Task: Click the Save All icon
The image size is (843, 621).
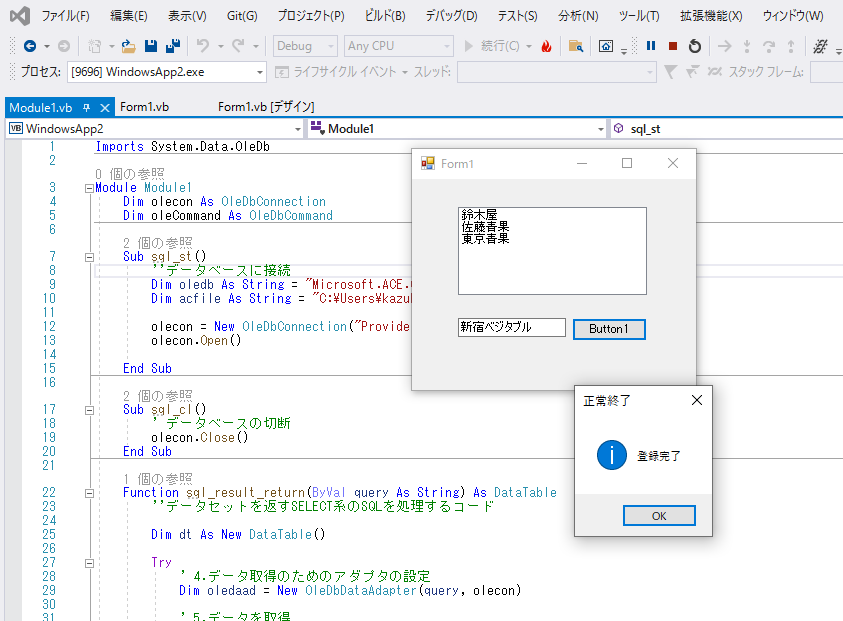Action: (x=172, y=46)
